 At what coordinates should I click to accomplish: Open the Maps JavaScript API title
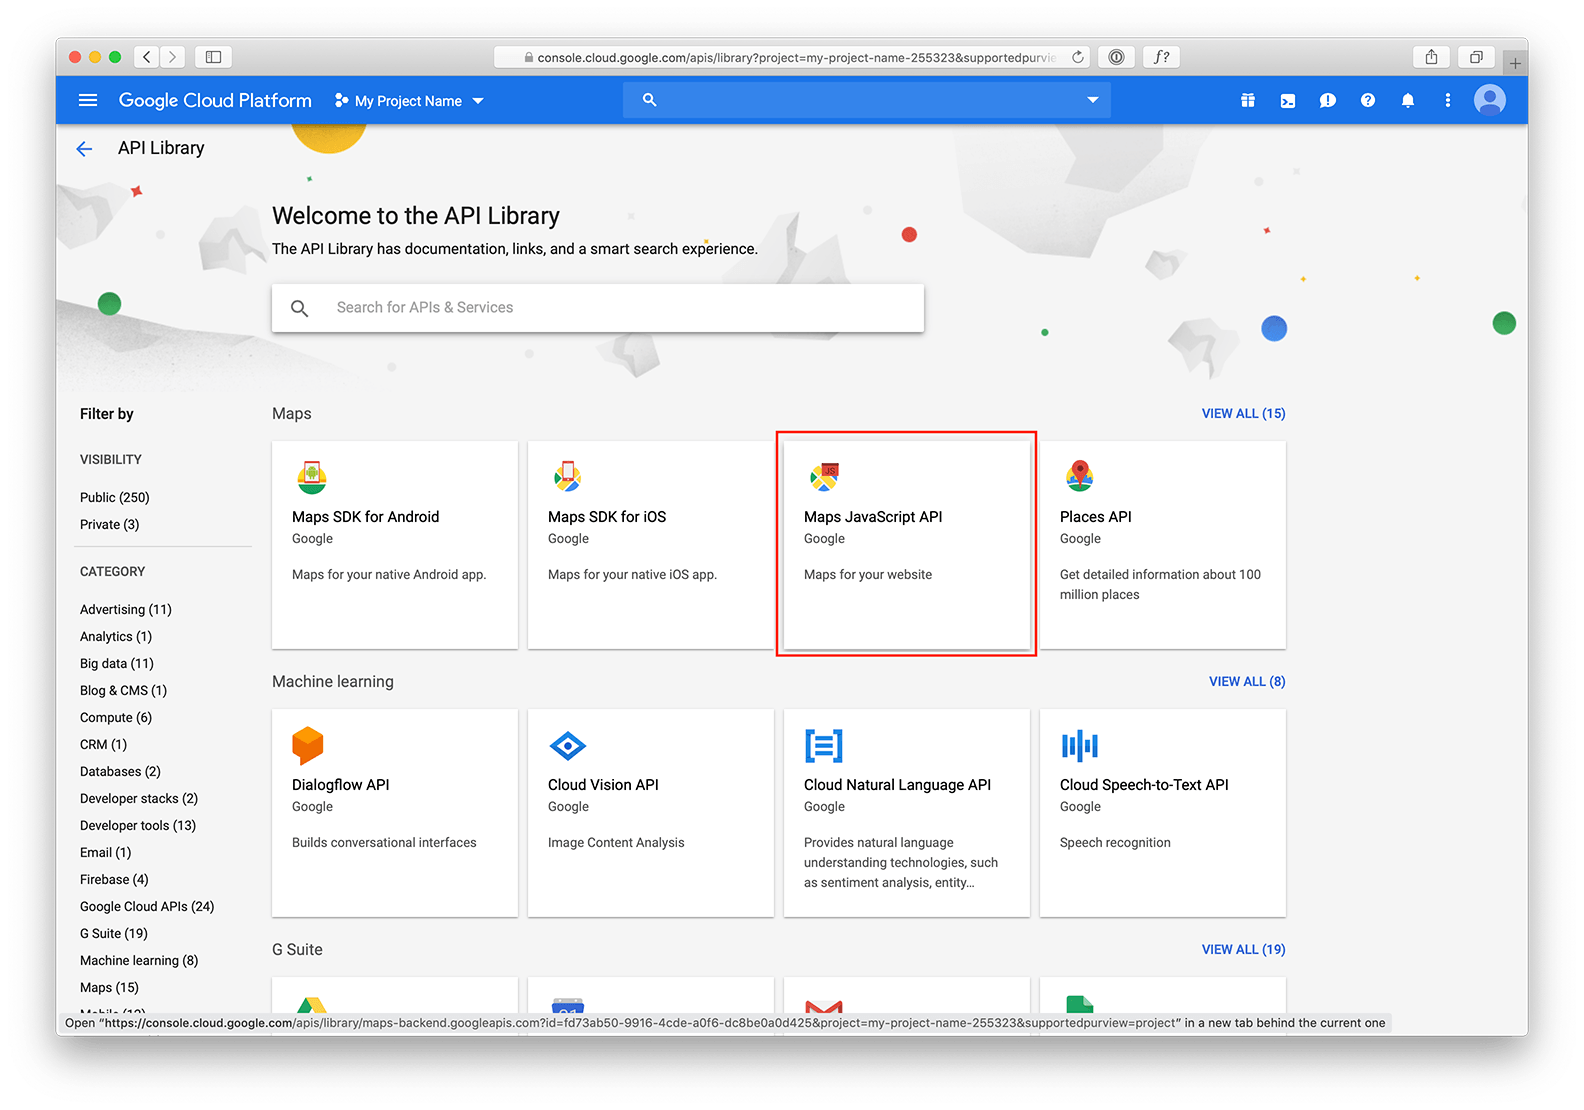point(873,517)
